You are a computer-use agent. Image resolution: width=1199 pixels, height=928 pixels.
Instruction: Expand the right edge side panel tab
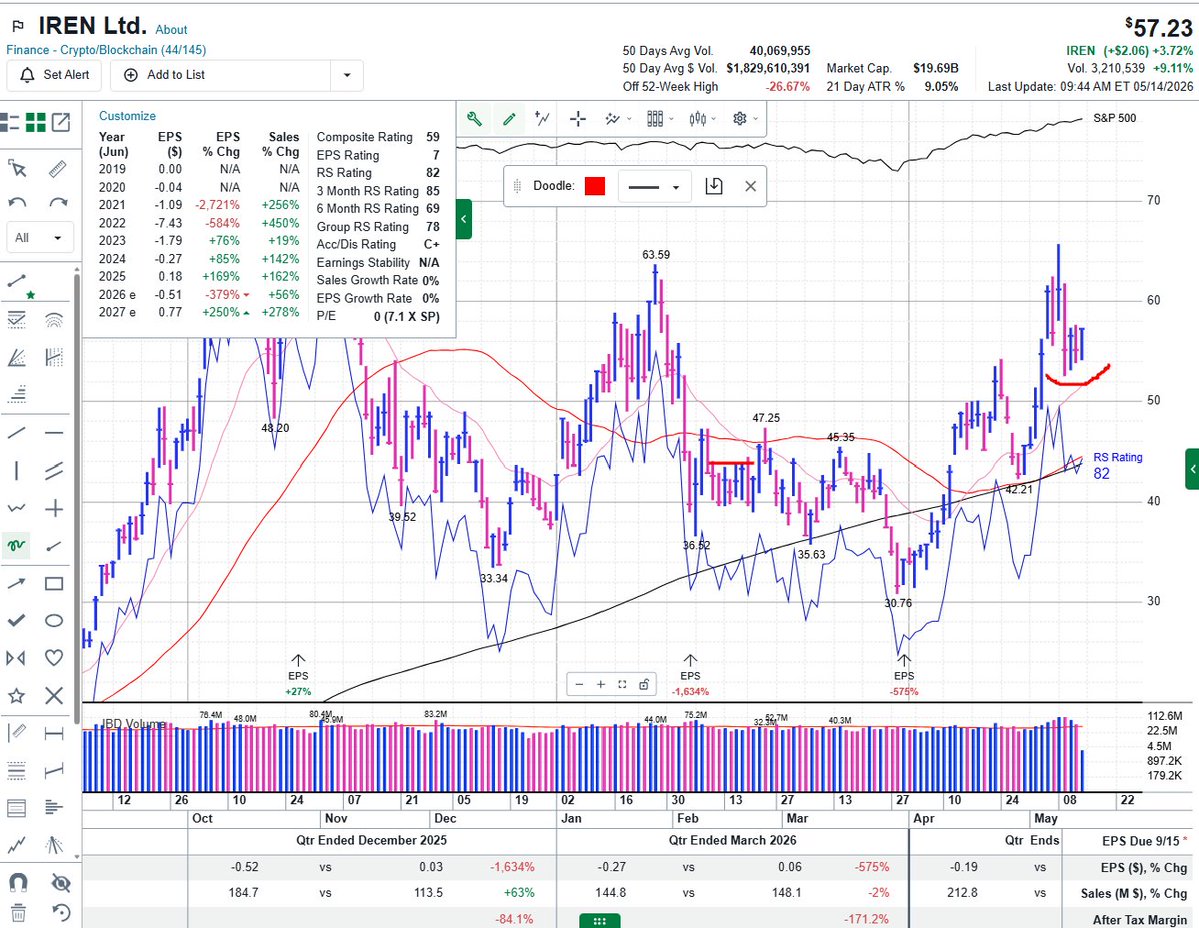click(1192, 468)
